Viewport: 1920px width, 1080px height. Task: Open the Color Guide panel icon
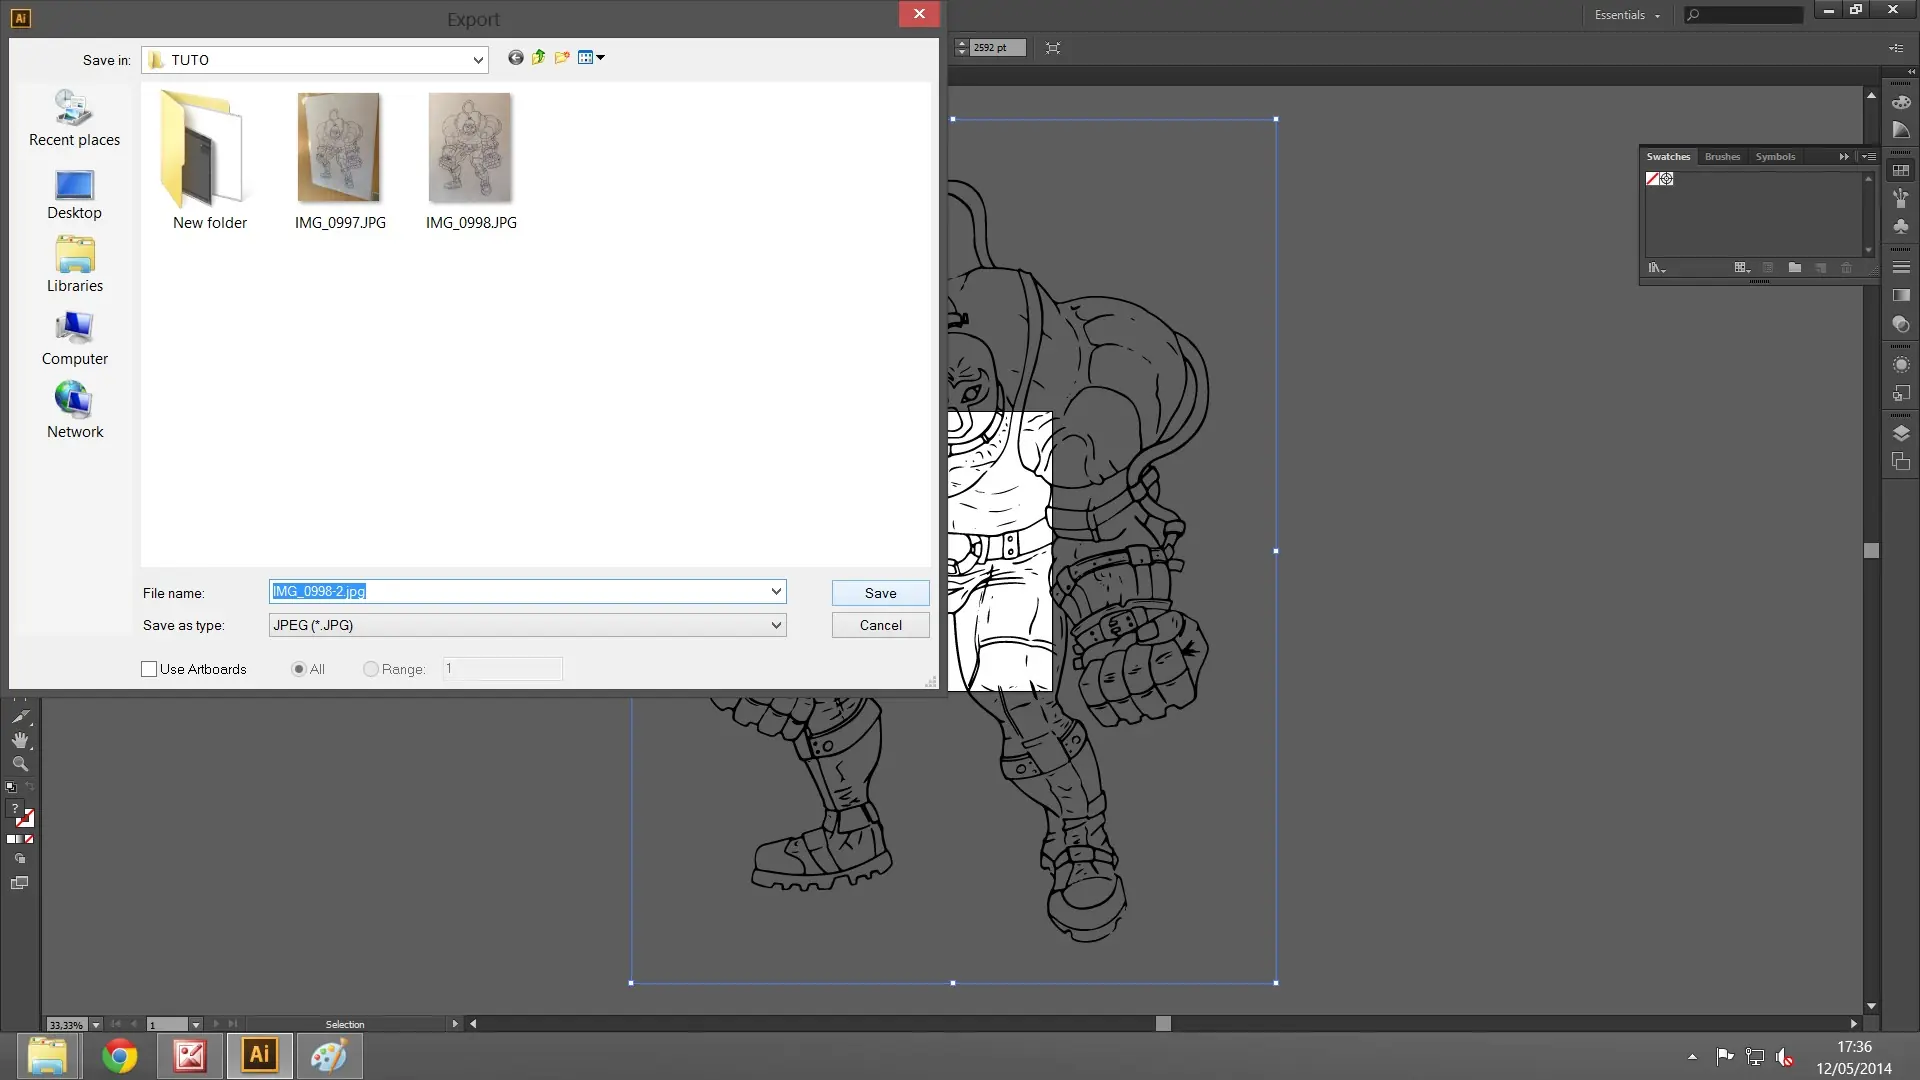[x=1901, y=131]
